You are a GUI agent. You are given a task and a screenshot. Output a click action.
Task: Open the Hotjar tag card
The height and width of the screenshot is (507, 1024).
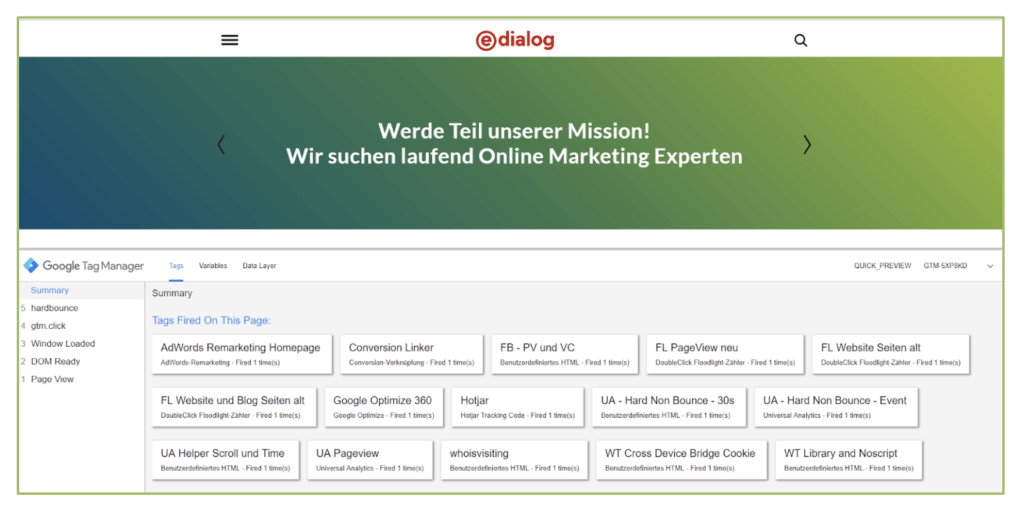(x=517, y=406)
